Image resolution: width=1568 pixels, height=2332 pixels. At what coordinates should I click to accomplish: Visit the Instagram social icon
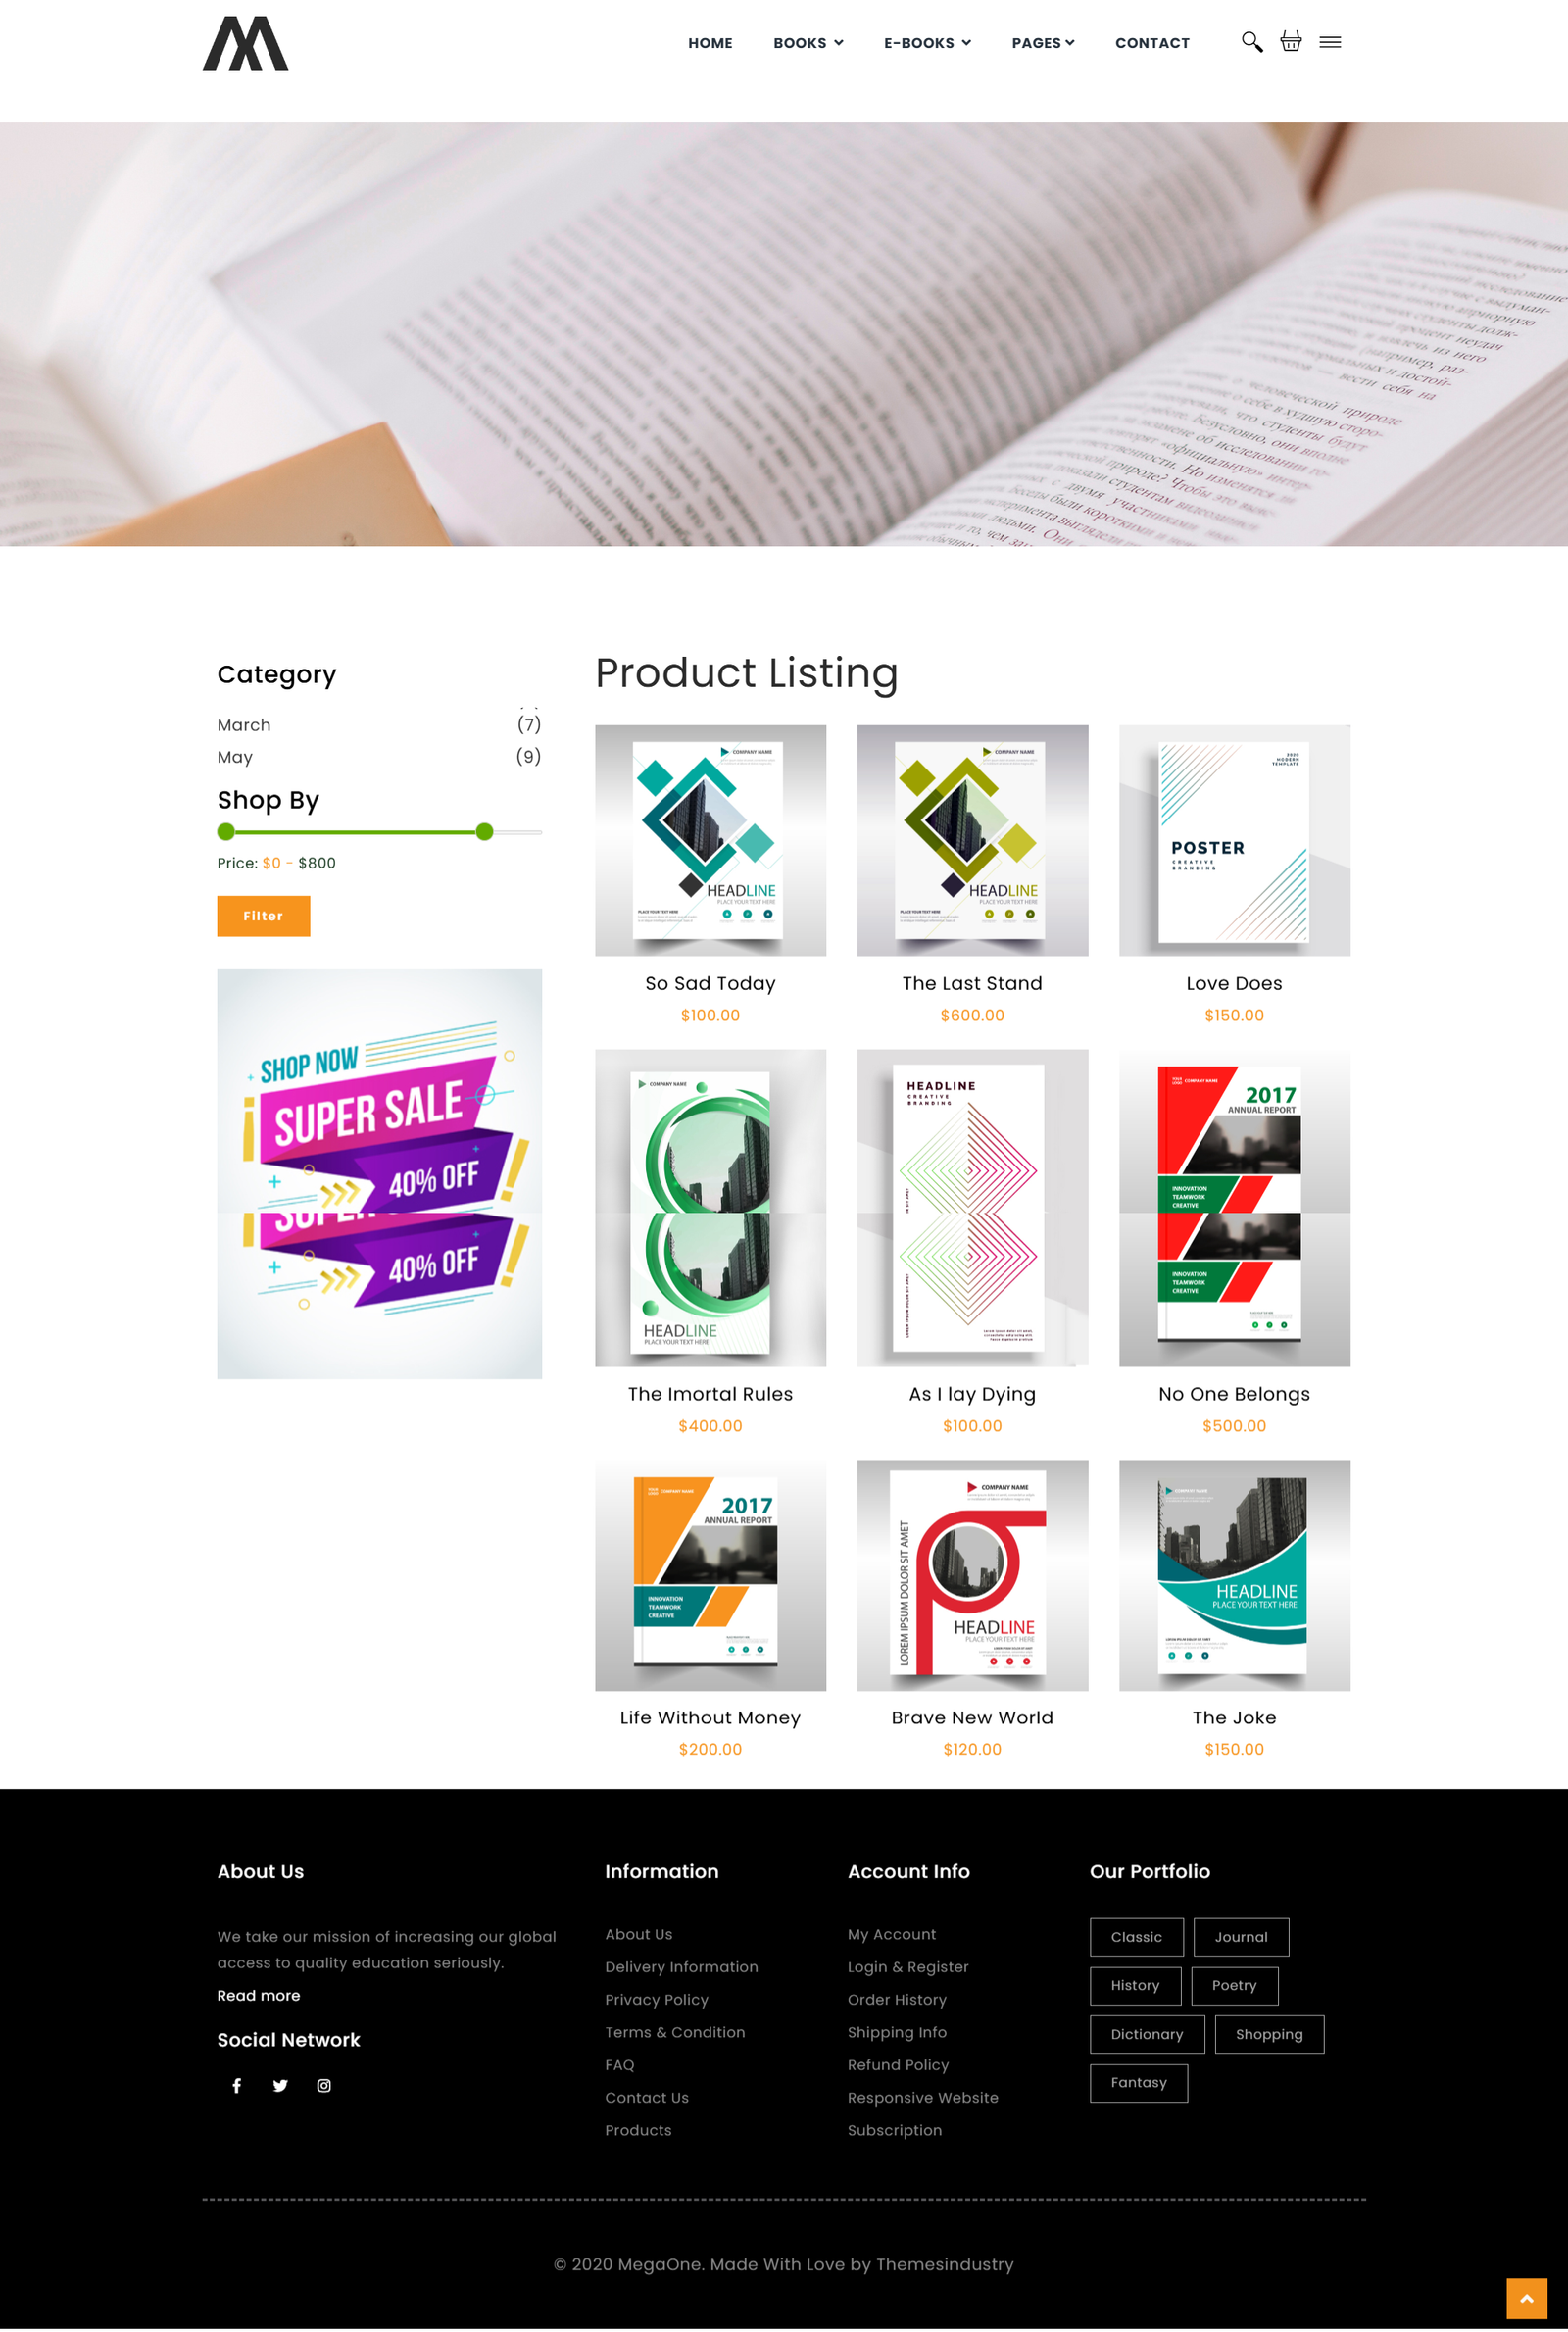324,2085
